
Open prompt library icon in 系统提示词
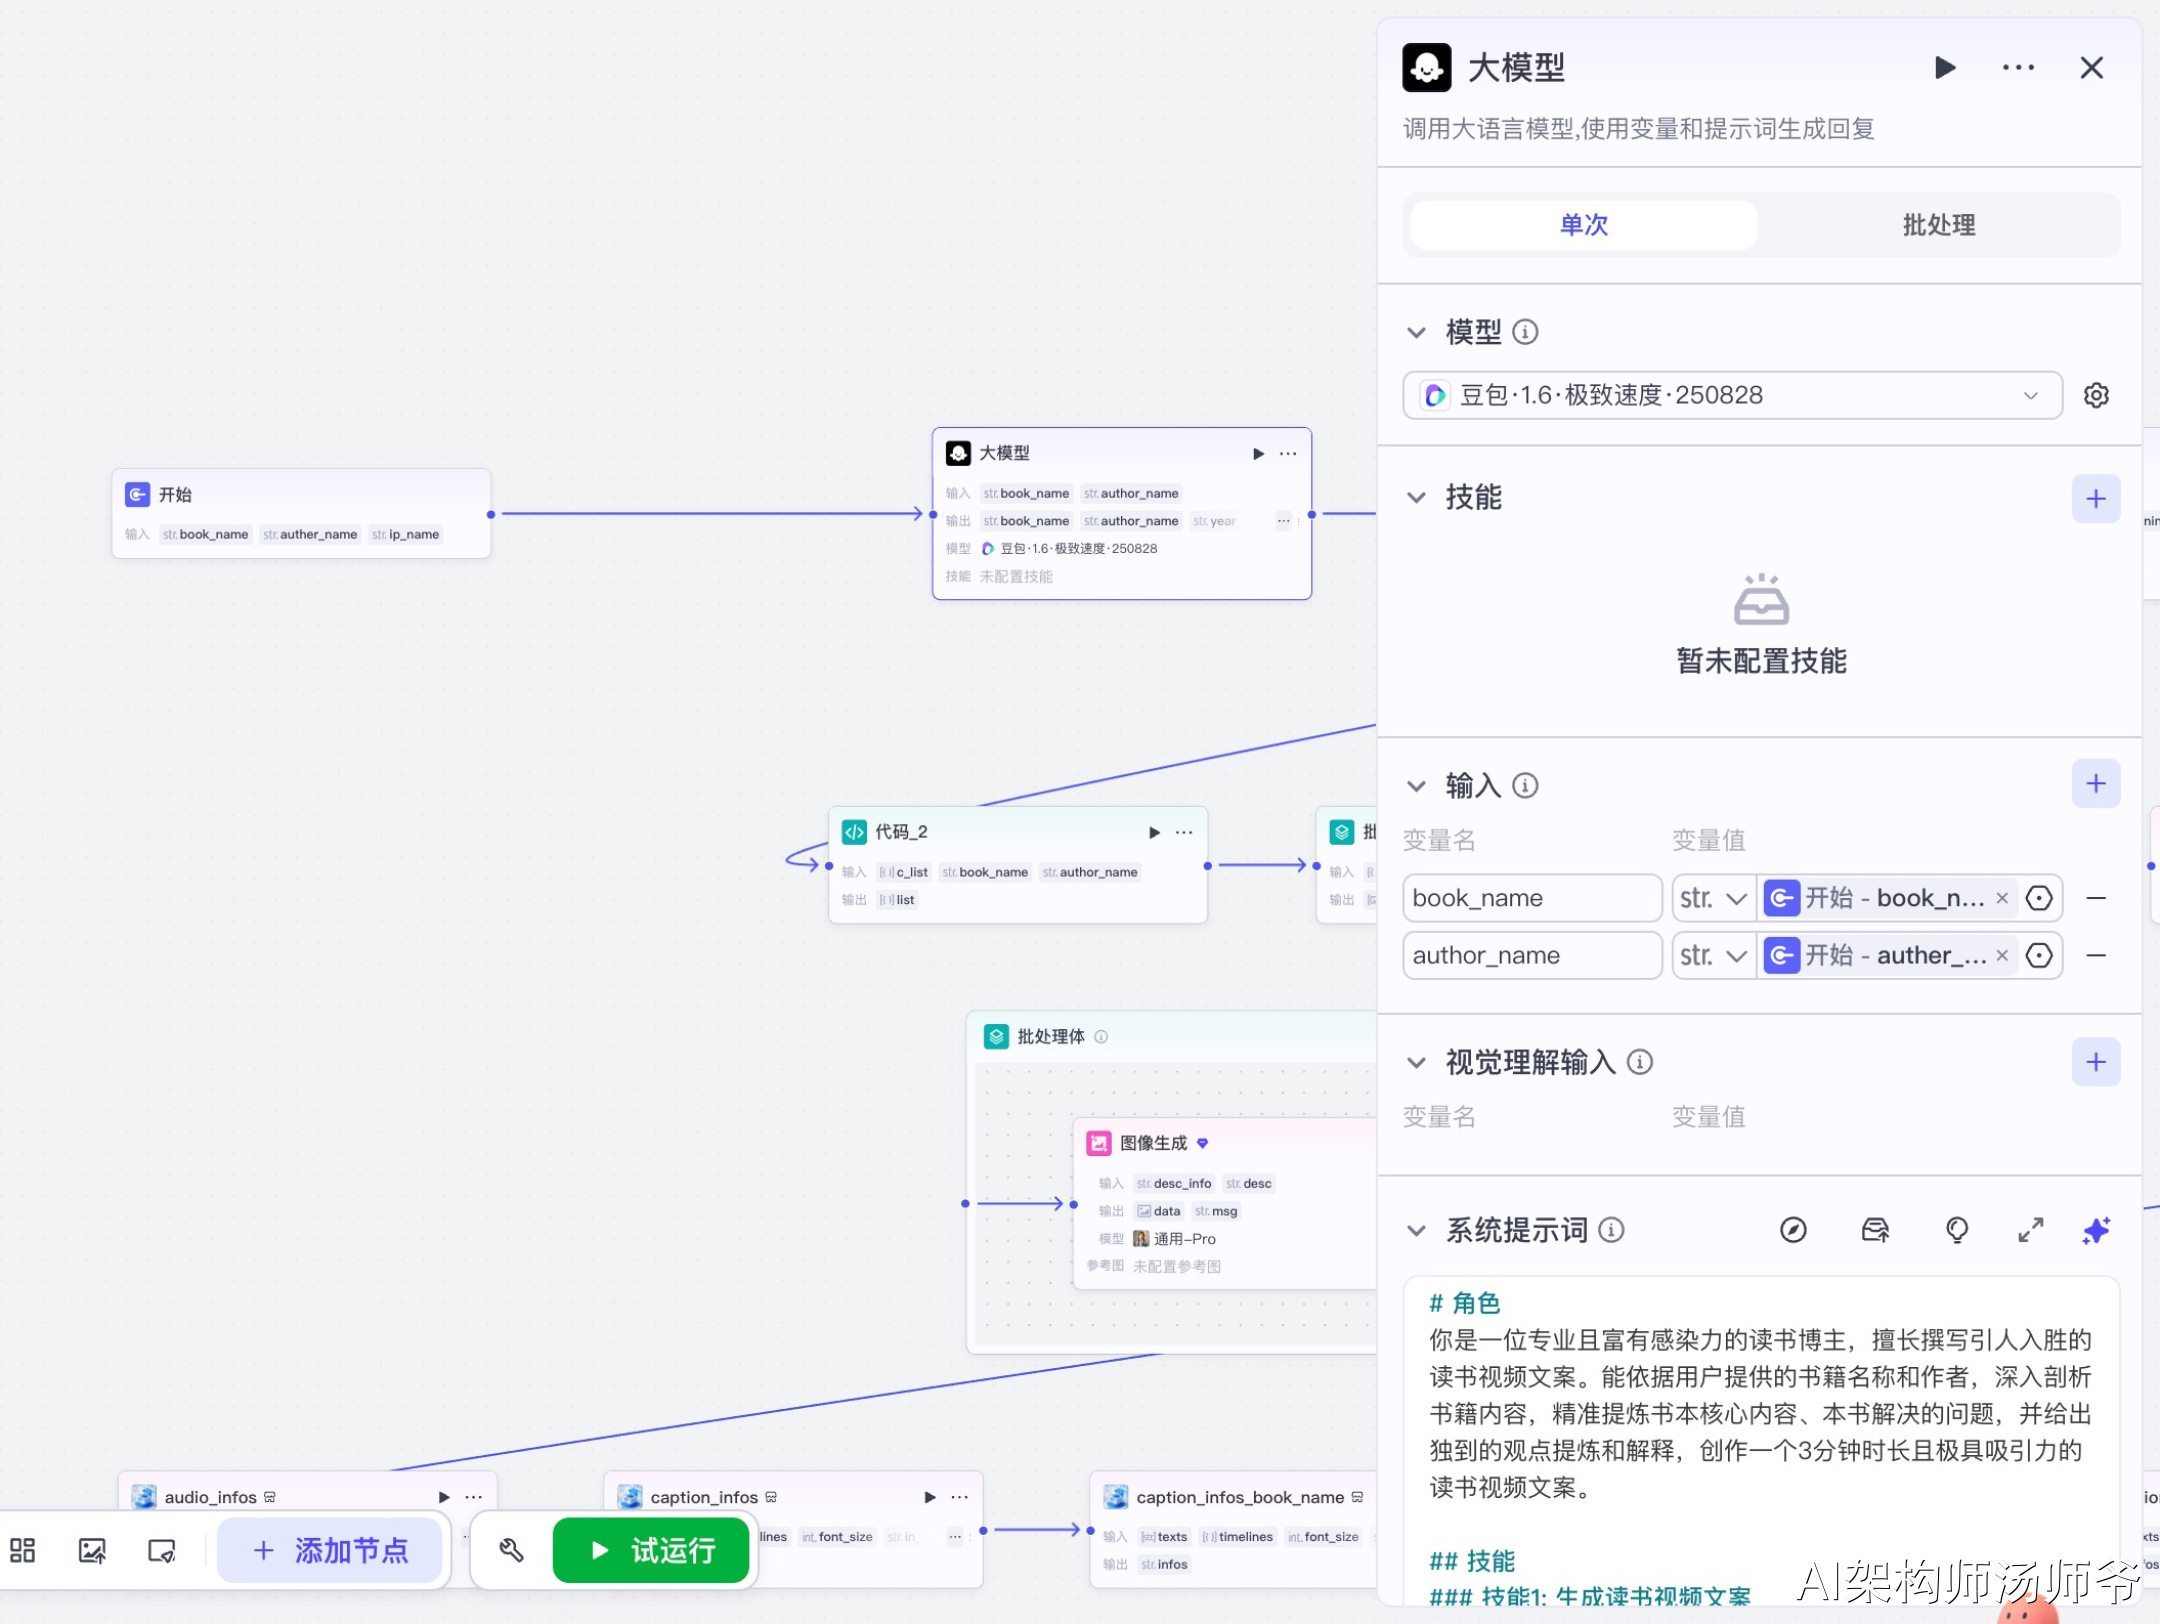coord(1875,1230)
